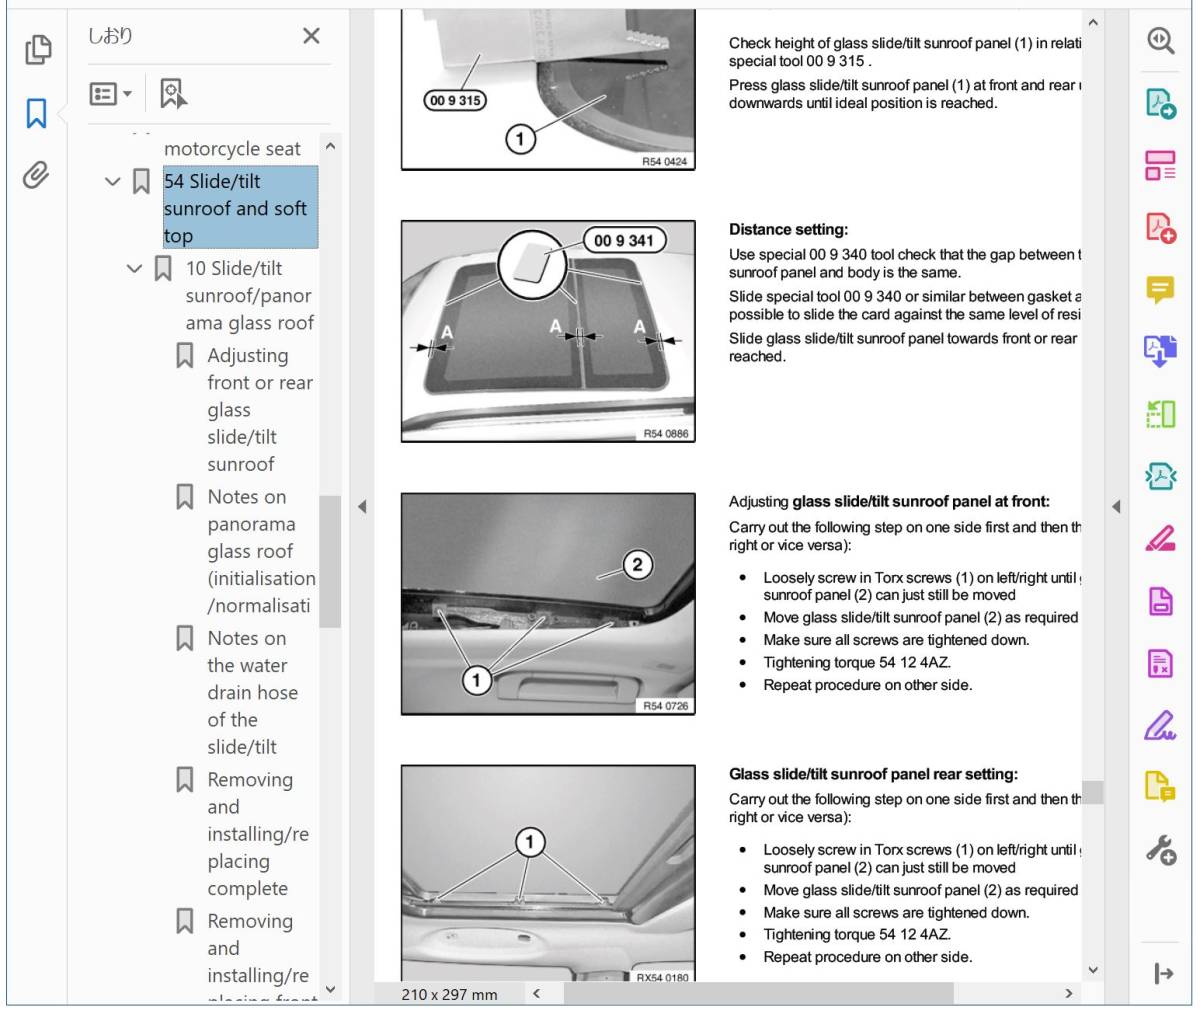Click the 'Distance setting:' heading text

point(788,230)
